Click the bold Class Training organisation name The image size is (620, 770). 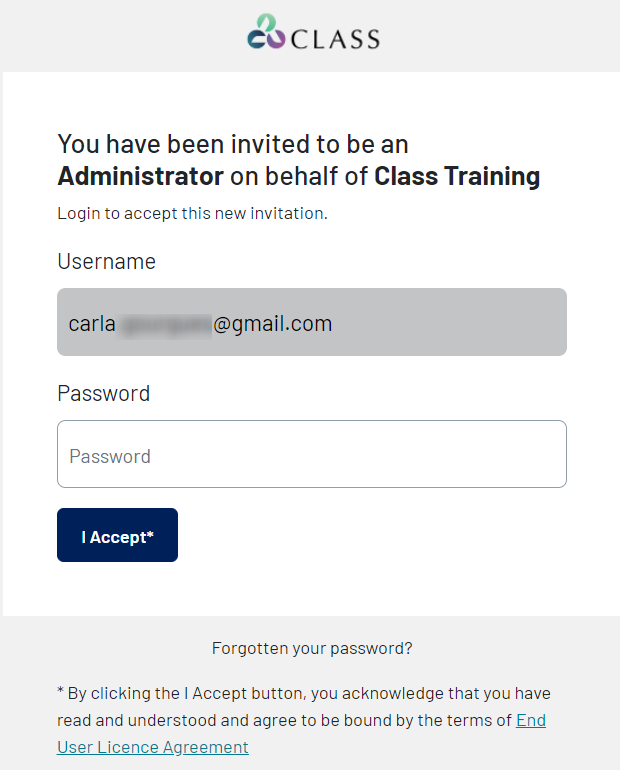tap(457, 176)
